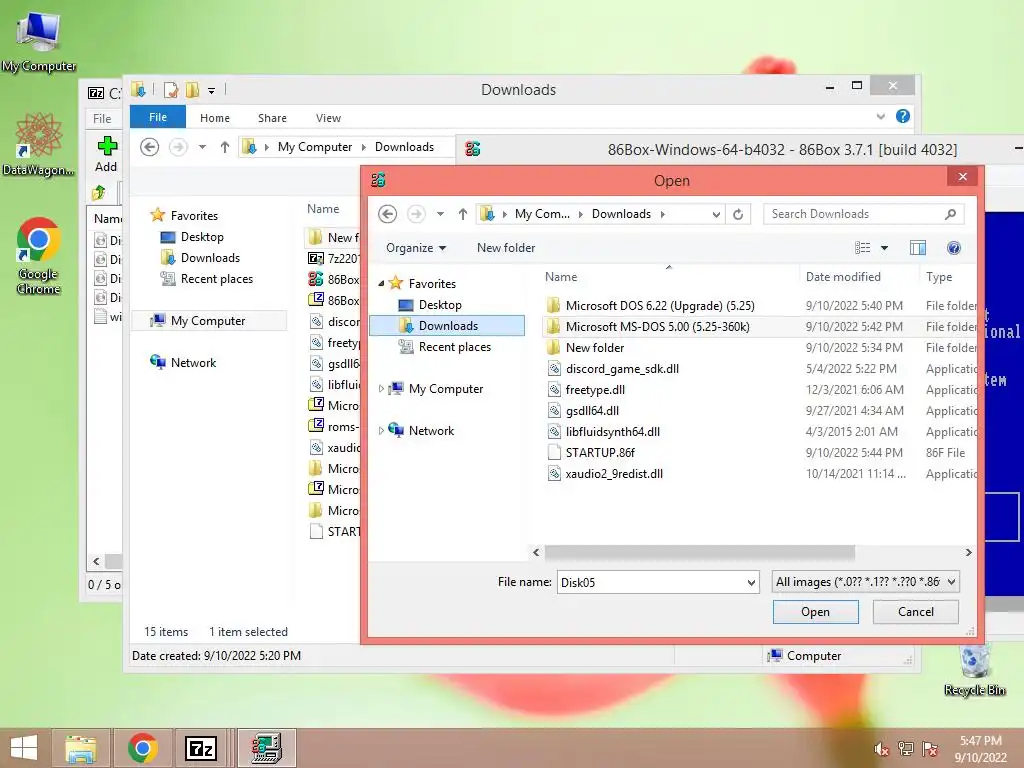Open File Explorer from the taskbar
This screenshot has height=768, width=1024.
point(80,748)
